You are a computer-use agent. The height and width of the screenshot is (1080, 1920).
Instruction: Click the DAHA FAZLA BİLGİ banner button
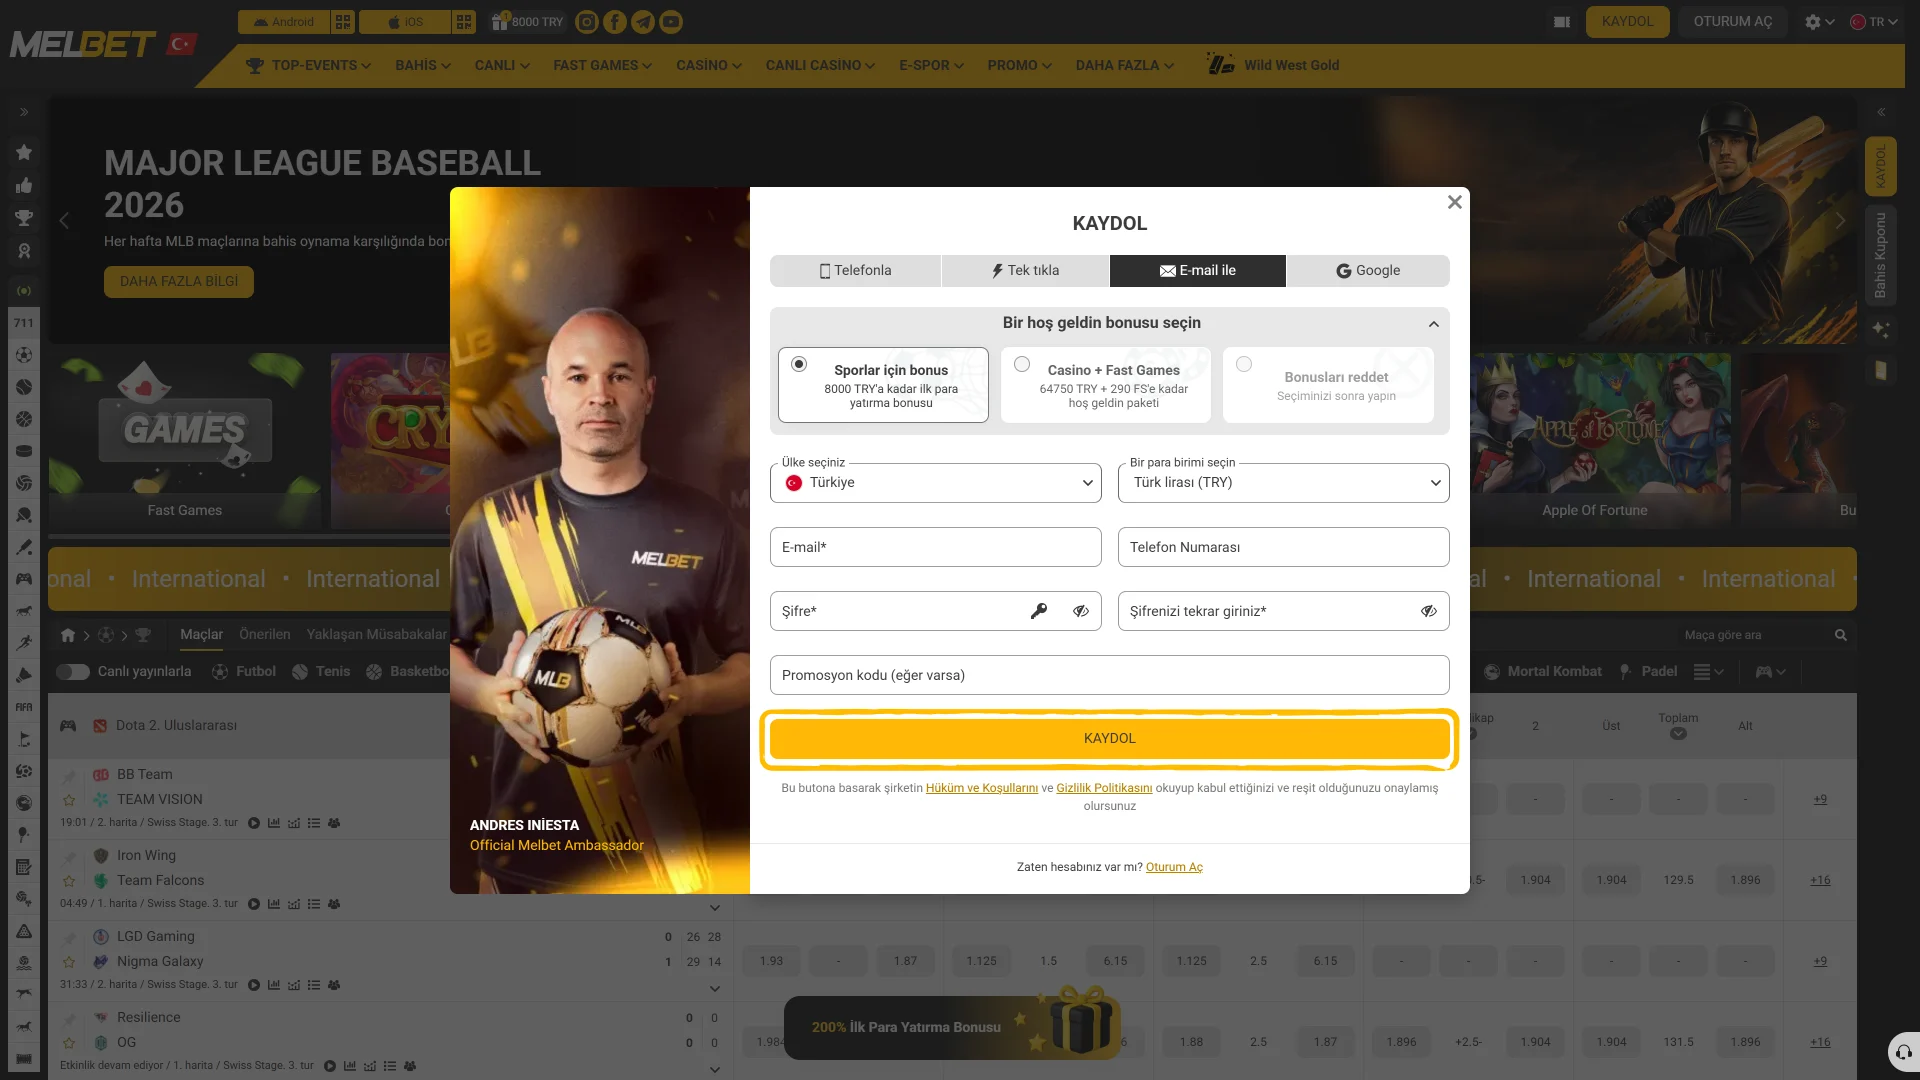click(179, 282)
